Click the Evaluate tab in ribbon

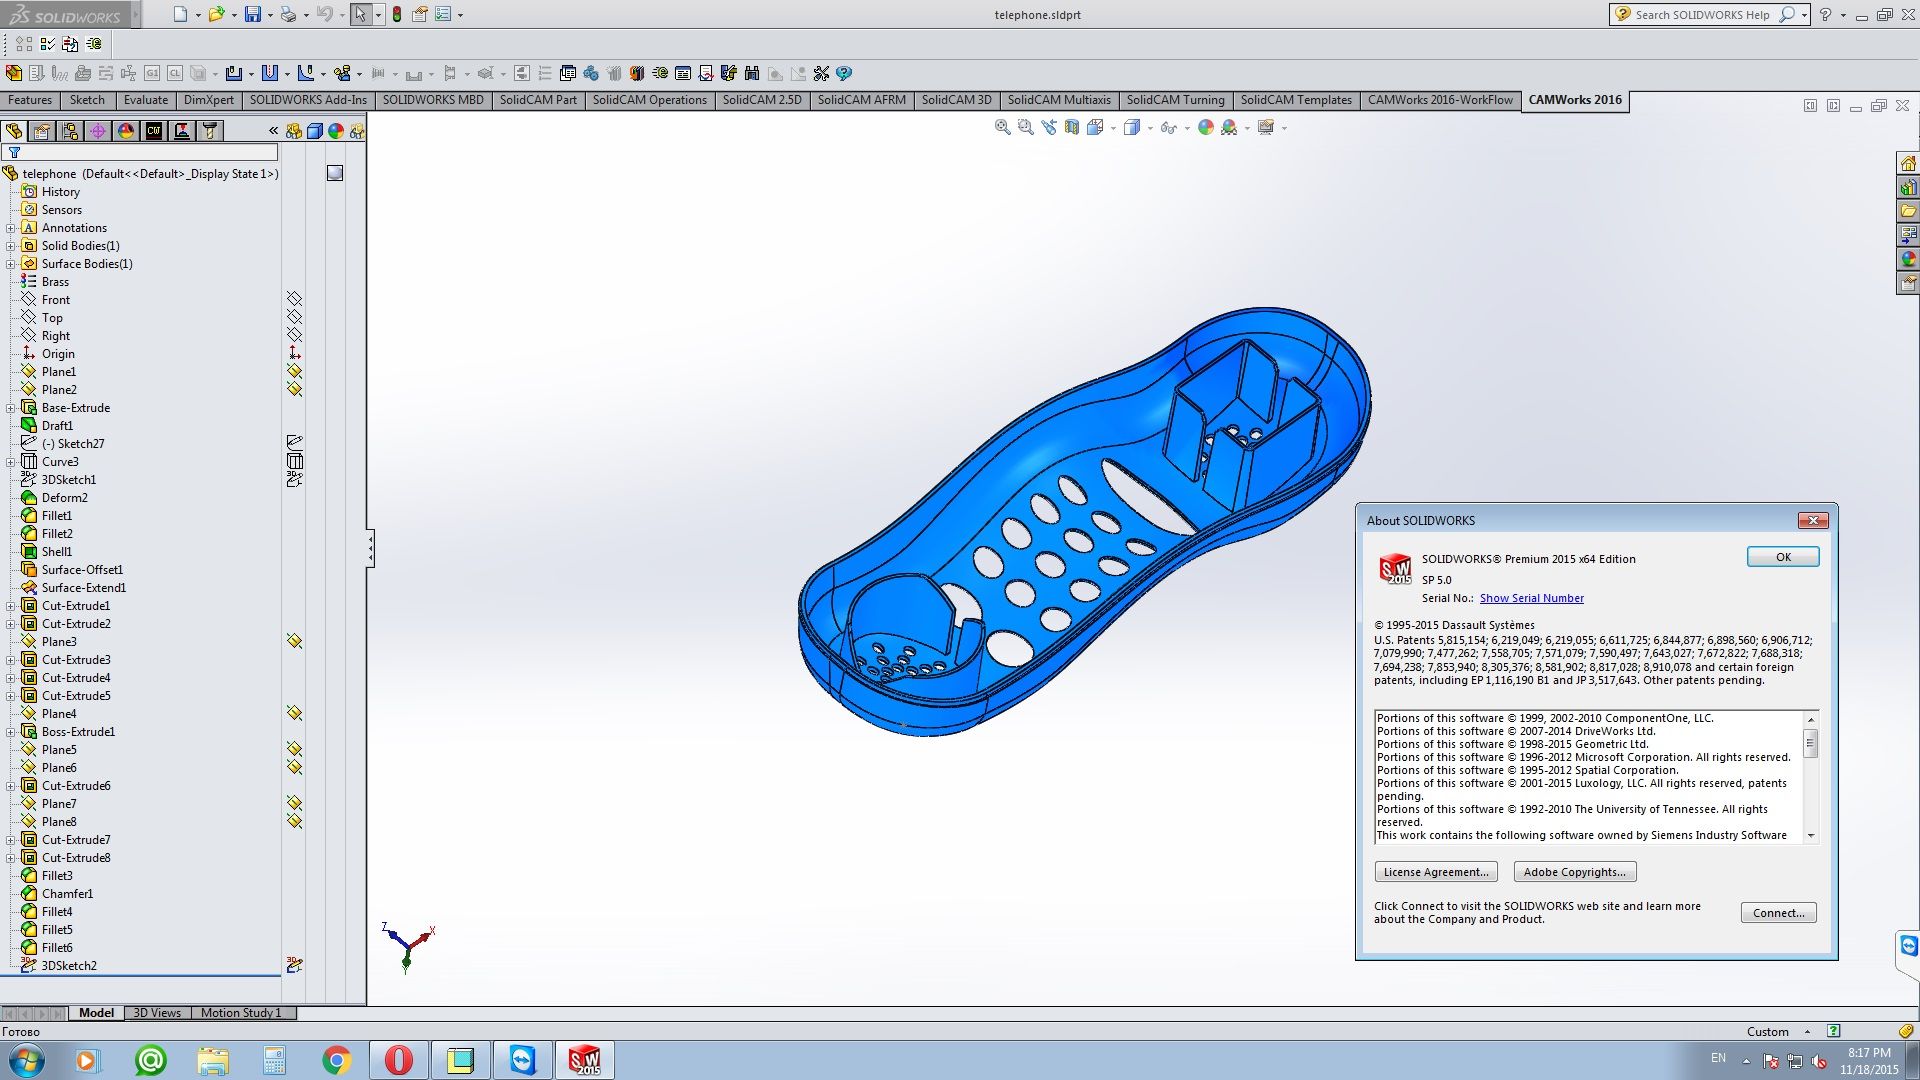(x=144, y=99)
